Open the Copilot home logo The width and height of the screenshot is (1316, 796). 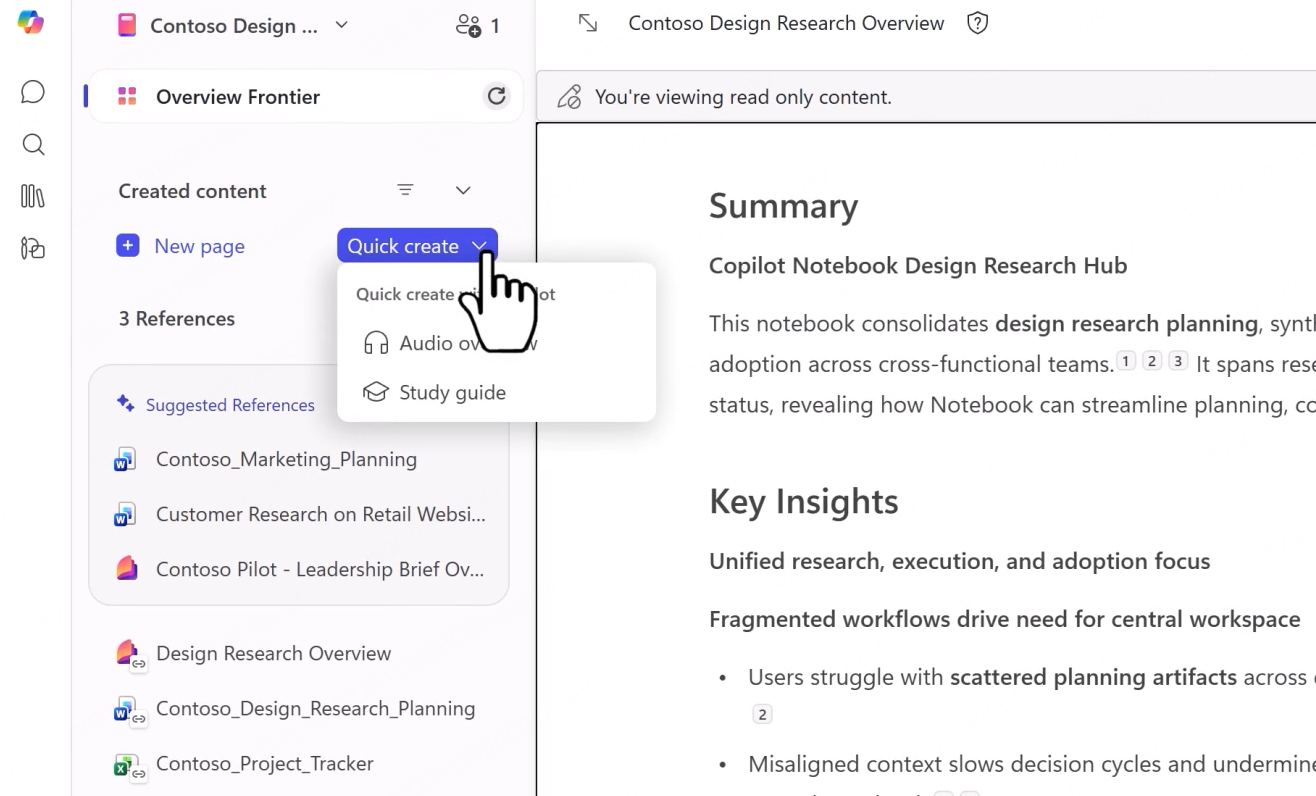coord(31,22)
